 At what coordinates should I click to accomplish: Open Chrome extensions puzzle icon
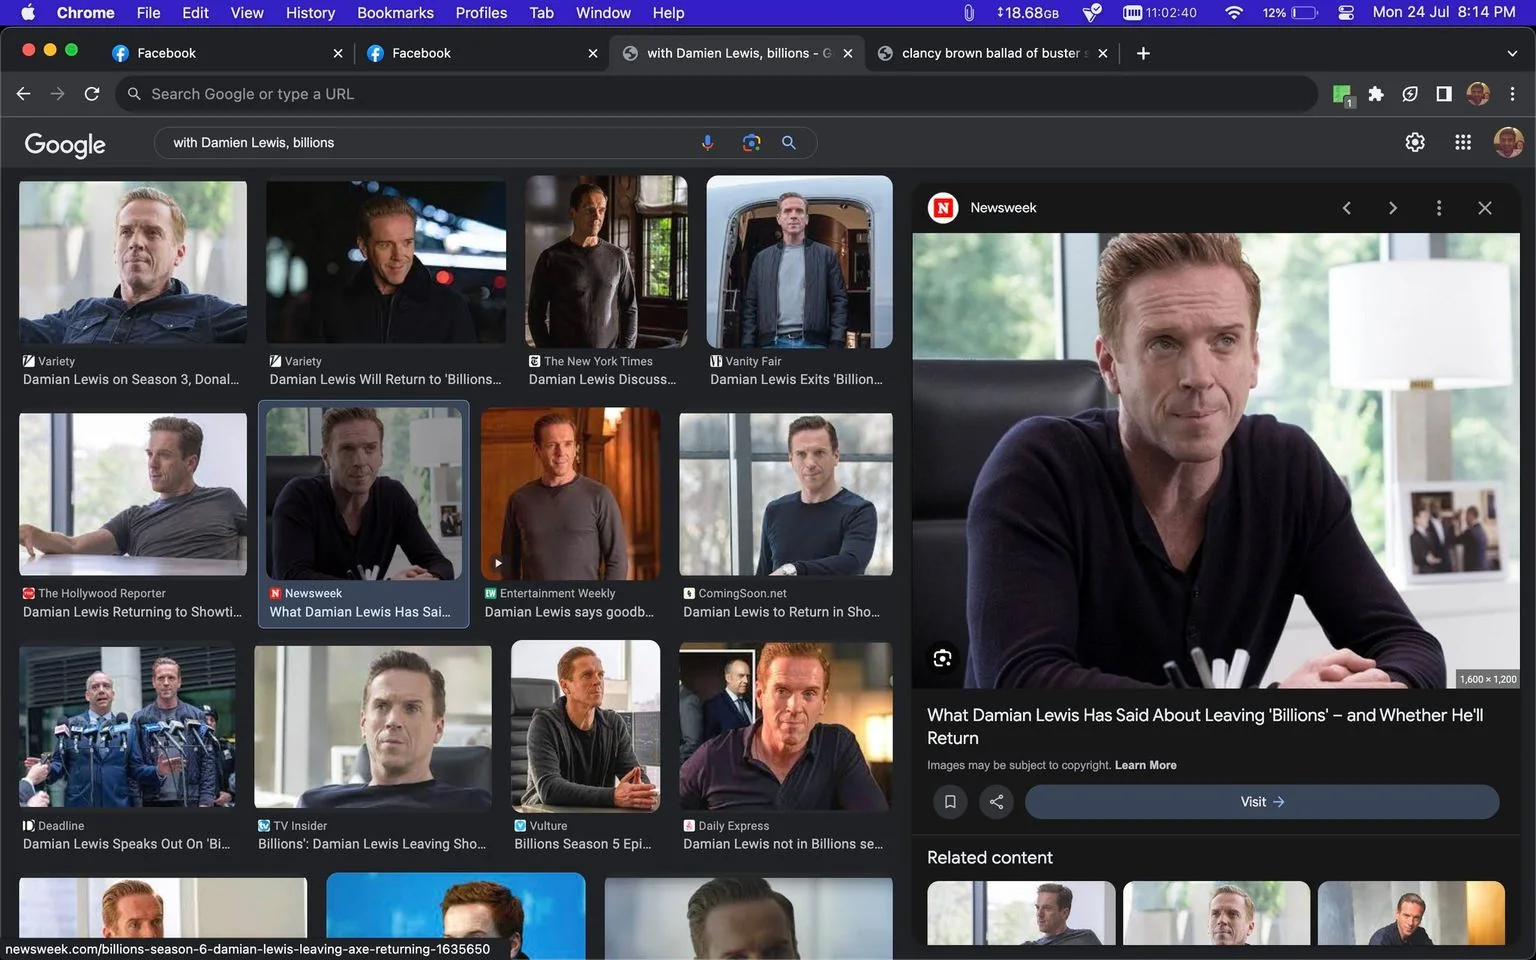[1376, 94]
